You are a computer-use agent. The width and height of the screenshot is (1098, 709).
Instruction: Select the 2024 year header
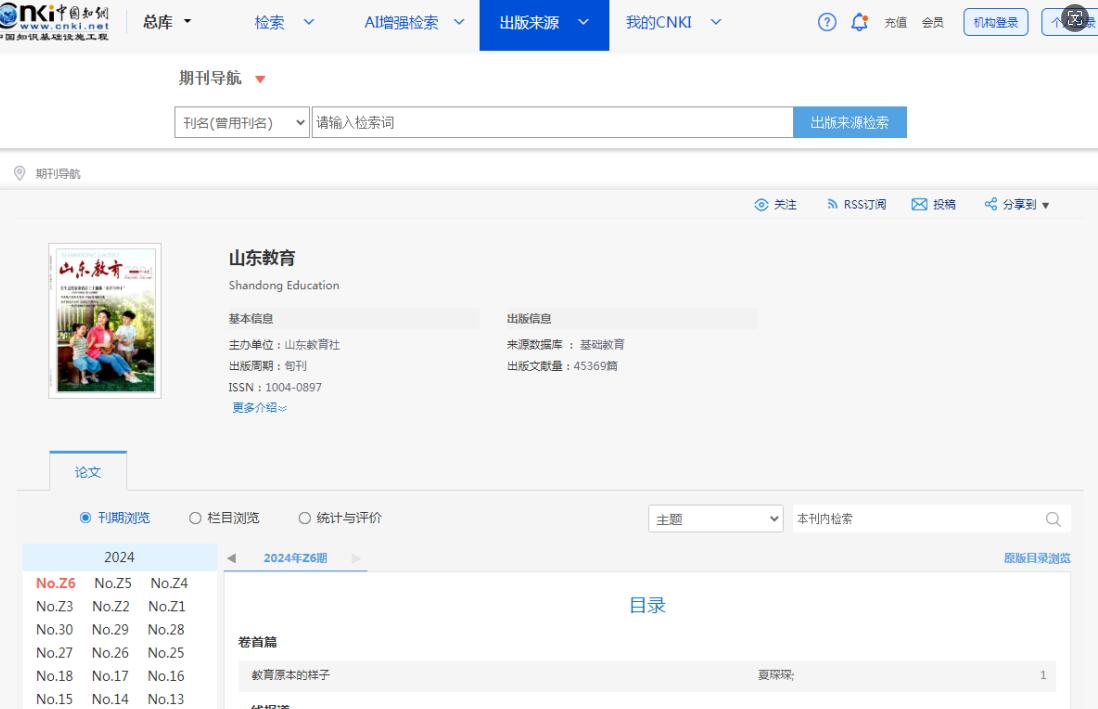120,557
